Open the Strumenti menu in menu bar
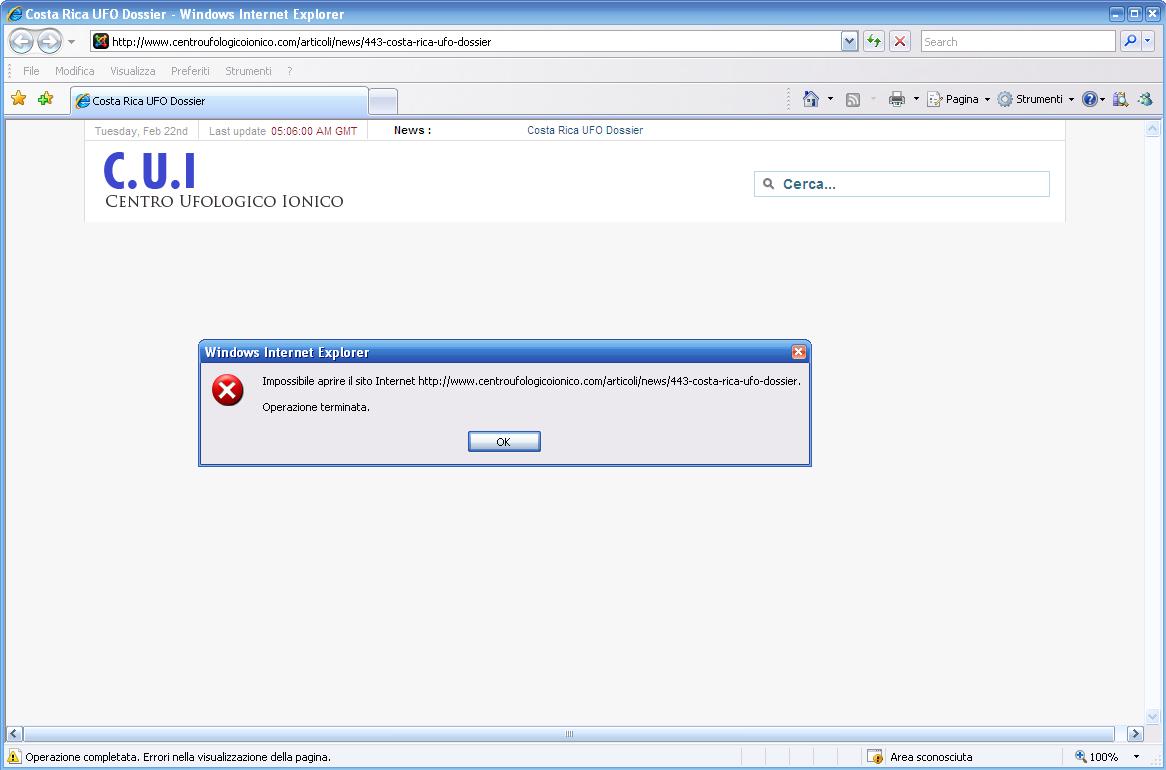The height and width of the screenshot is (770, 1166). point(248,71)
